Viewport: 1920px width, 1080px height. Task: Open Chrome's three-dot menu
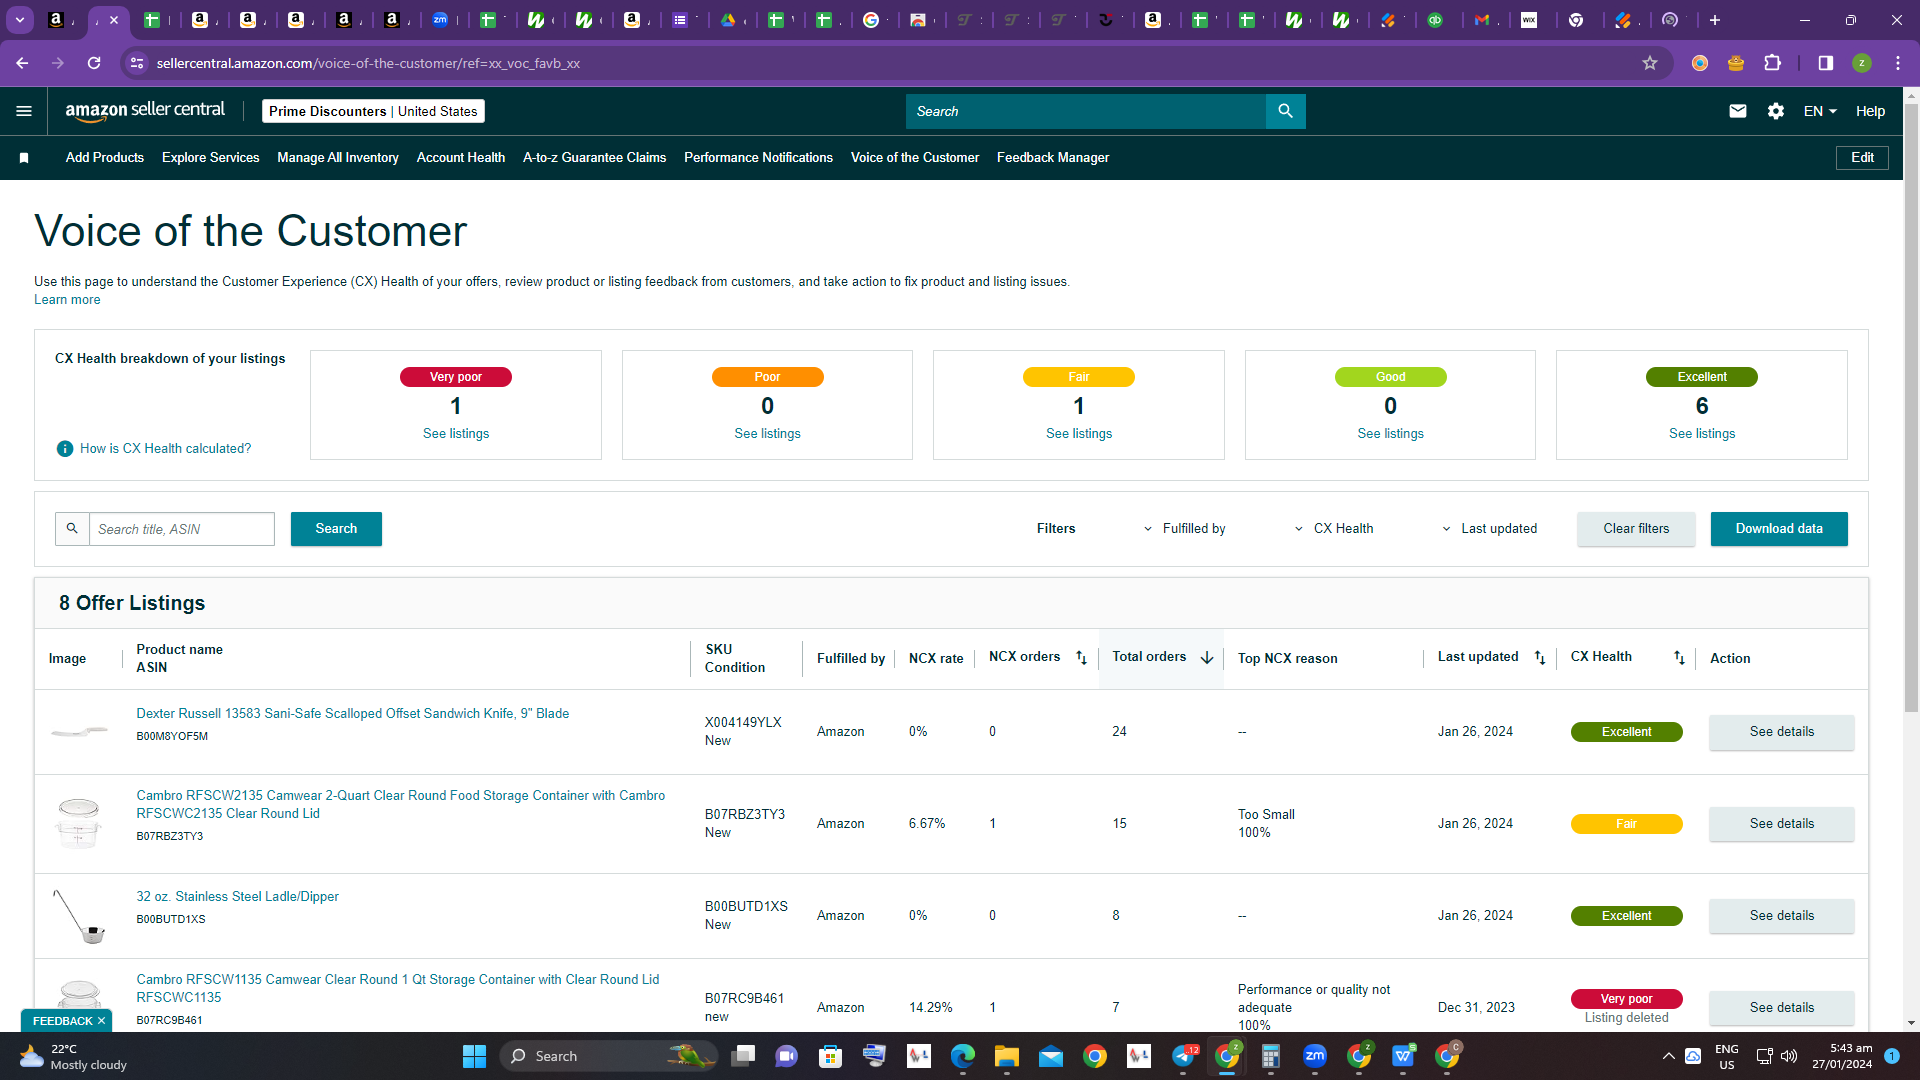coord(1898,63)
